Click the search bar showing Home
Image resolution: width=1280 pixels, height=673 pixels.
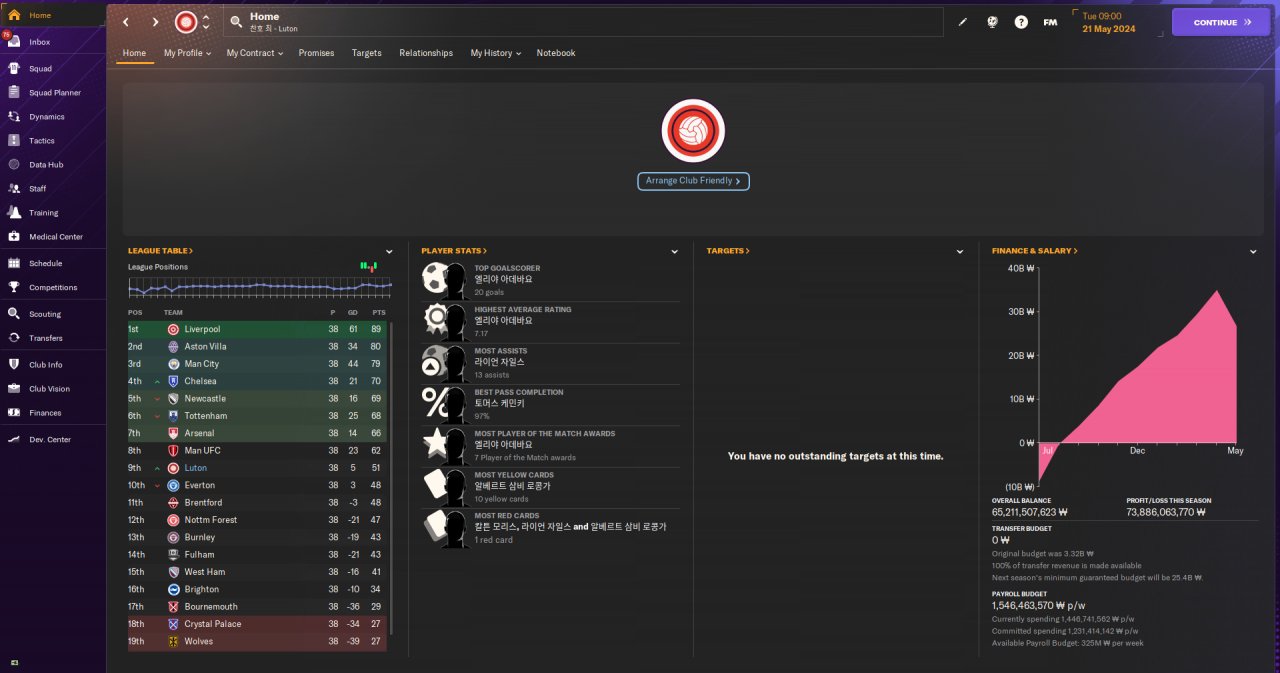click(x=583, y=22)
